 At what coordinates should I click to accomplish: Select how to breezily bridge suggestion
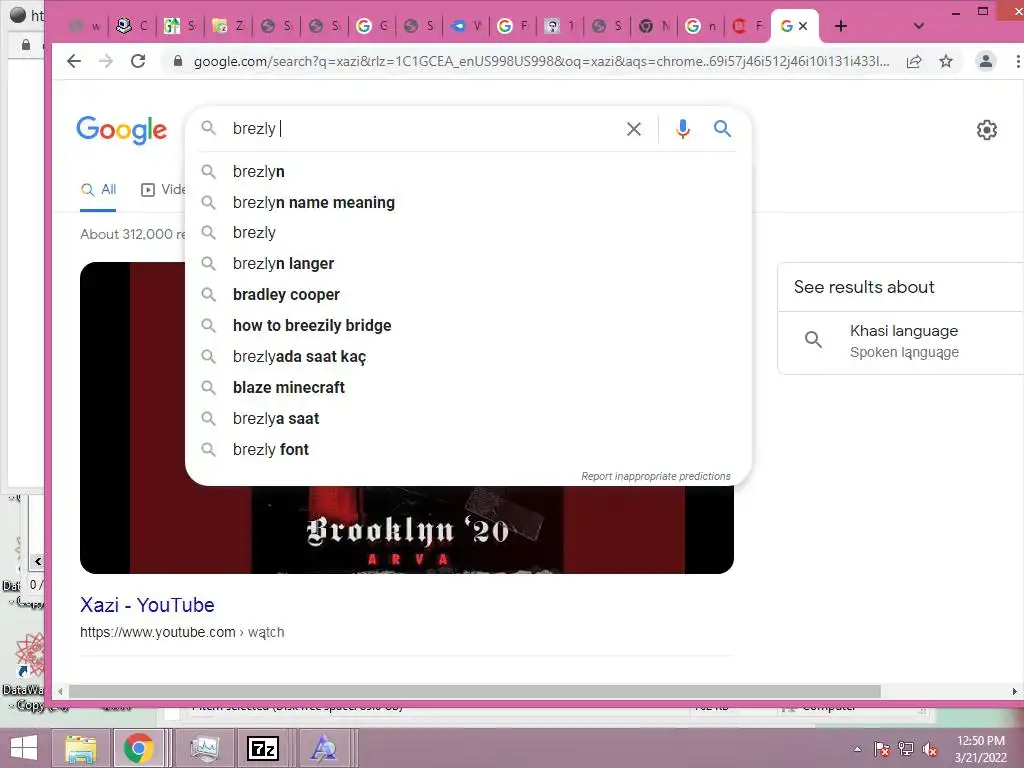click(x=468, y=325)
